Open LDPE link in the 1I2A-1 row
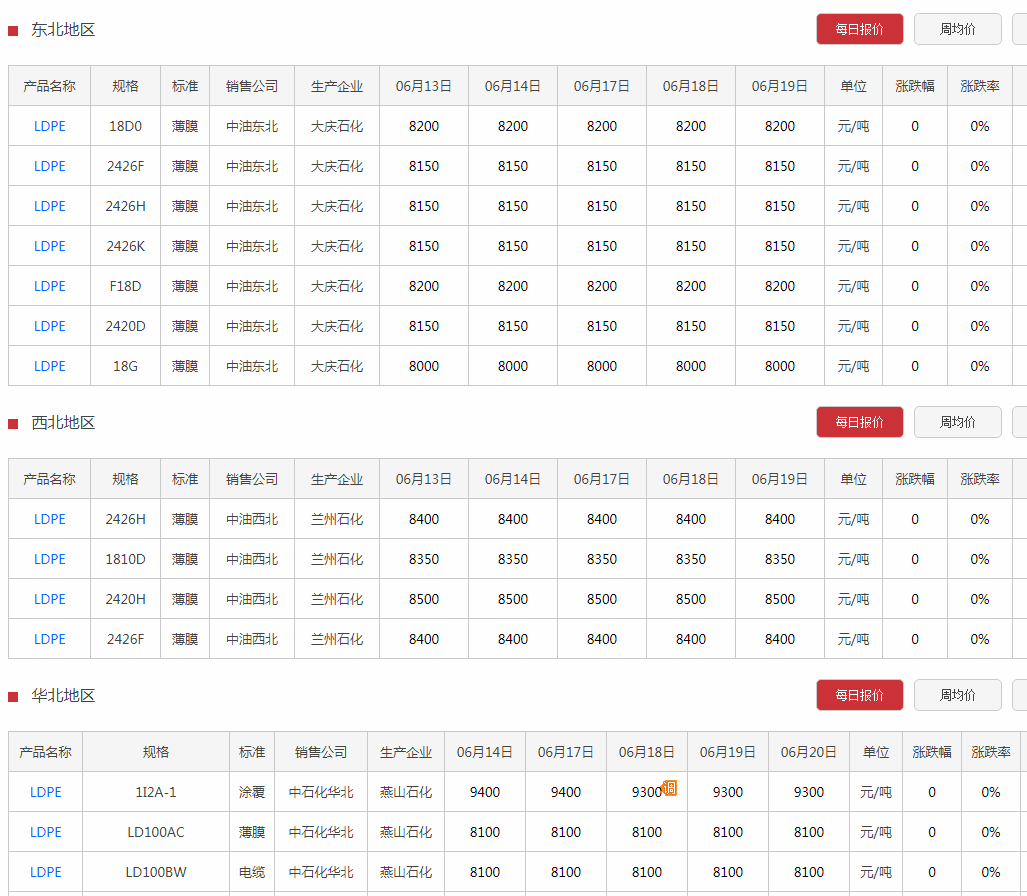This screenshot has height=896, width=1027. click(x=46, y=793)
